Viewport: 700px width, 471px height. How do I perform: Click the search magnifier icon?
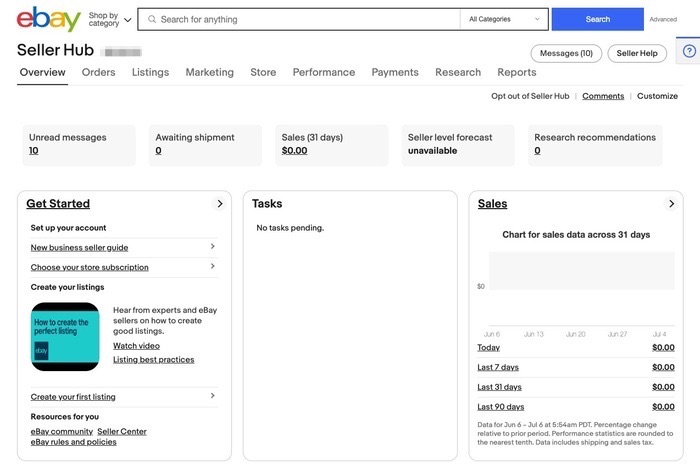pyautogui.click(x=151, y=19)
